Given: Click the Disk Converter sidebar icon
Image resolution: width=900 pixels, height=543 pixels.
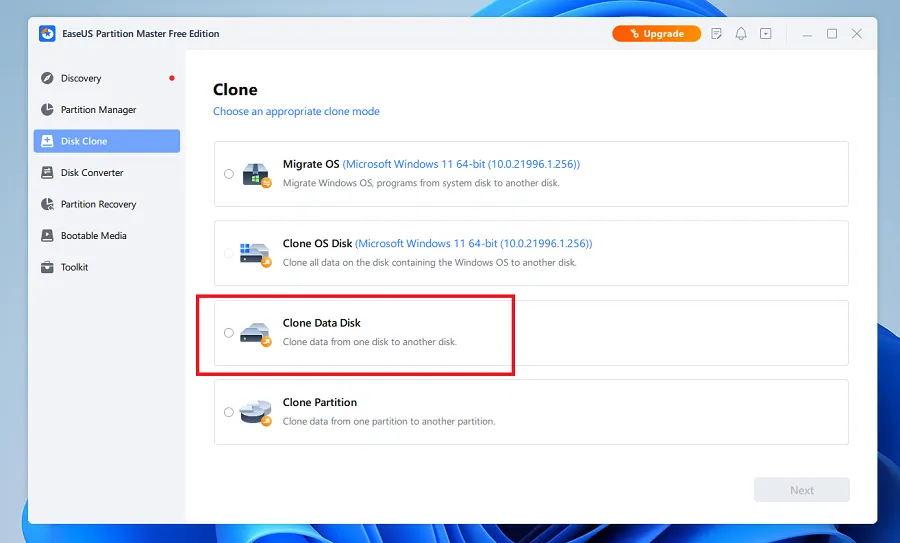Looking at the screenshot, I should pyautogui.click(x=47, y=173).
